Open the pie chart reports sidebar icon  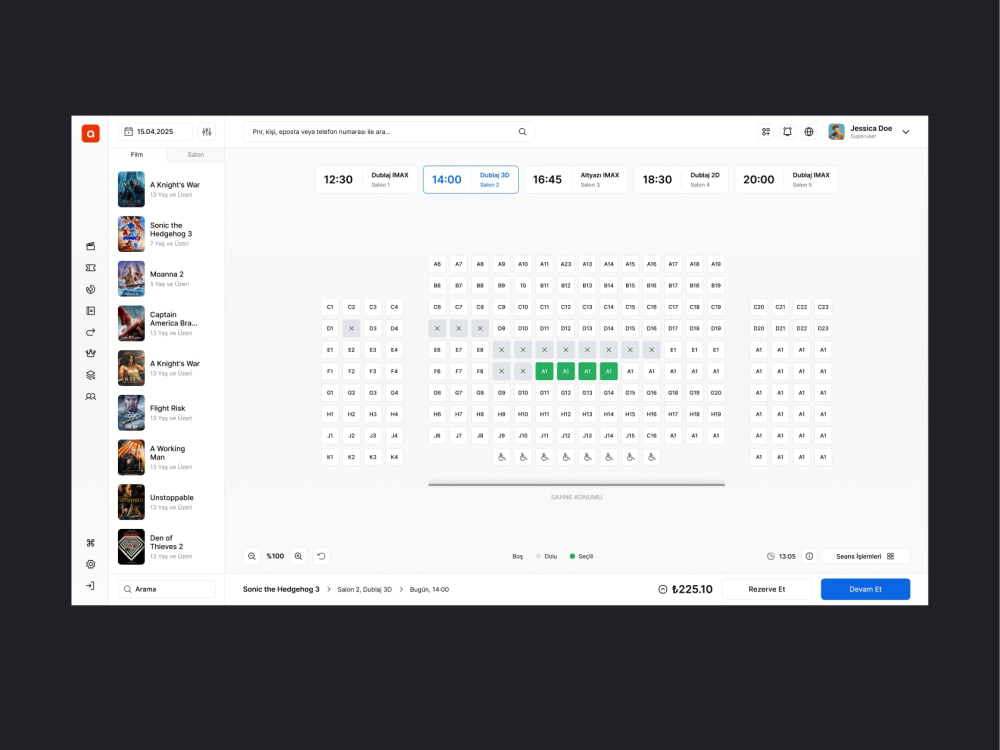91,290
